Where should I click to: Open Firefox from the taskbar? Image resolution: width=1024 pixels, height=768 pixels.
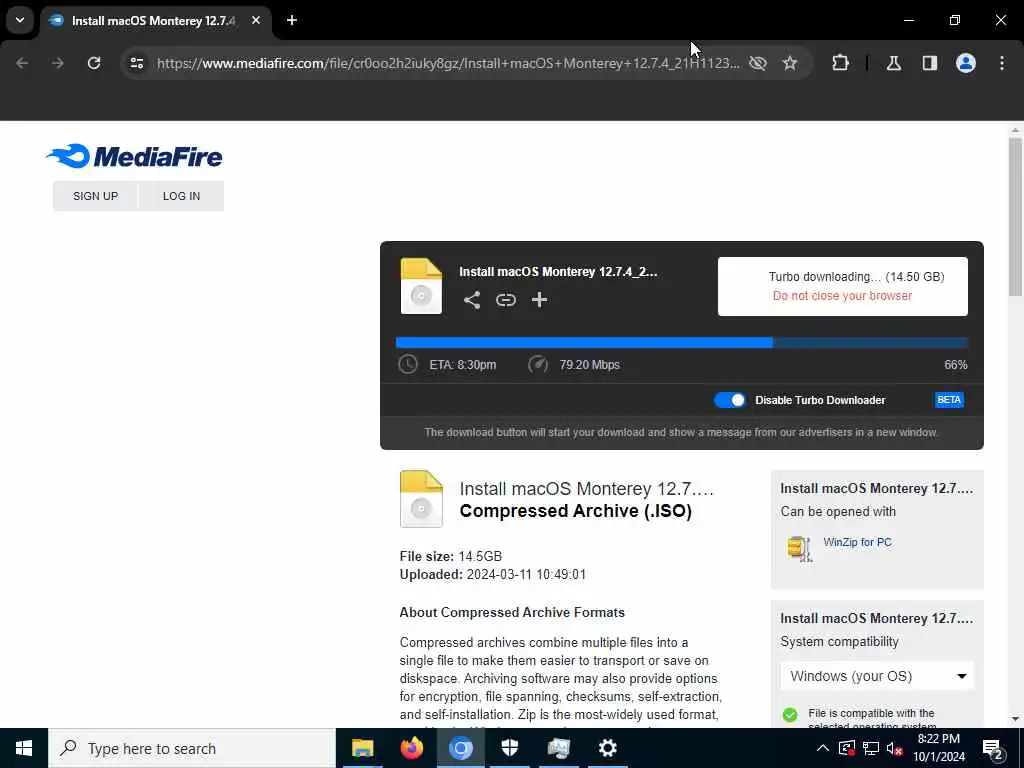(411, 748)
